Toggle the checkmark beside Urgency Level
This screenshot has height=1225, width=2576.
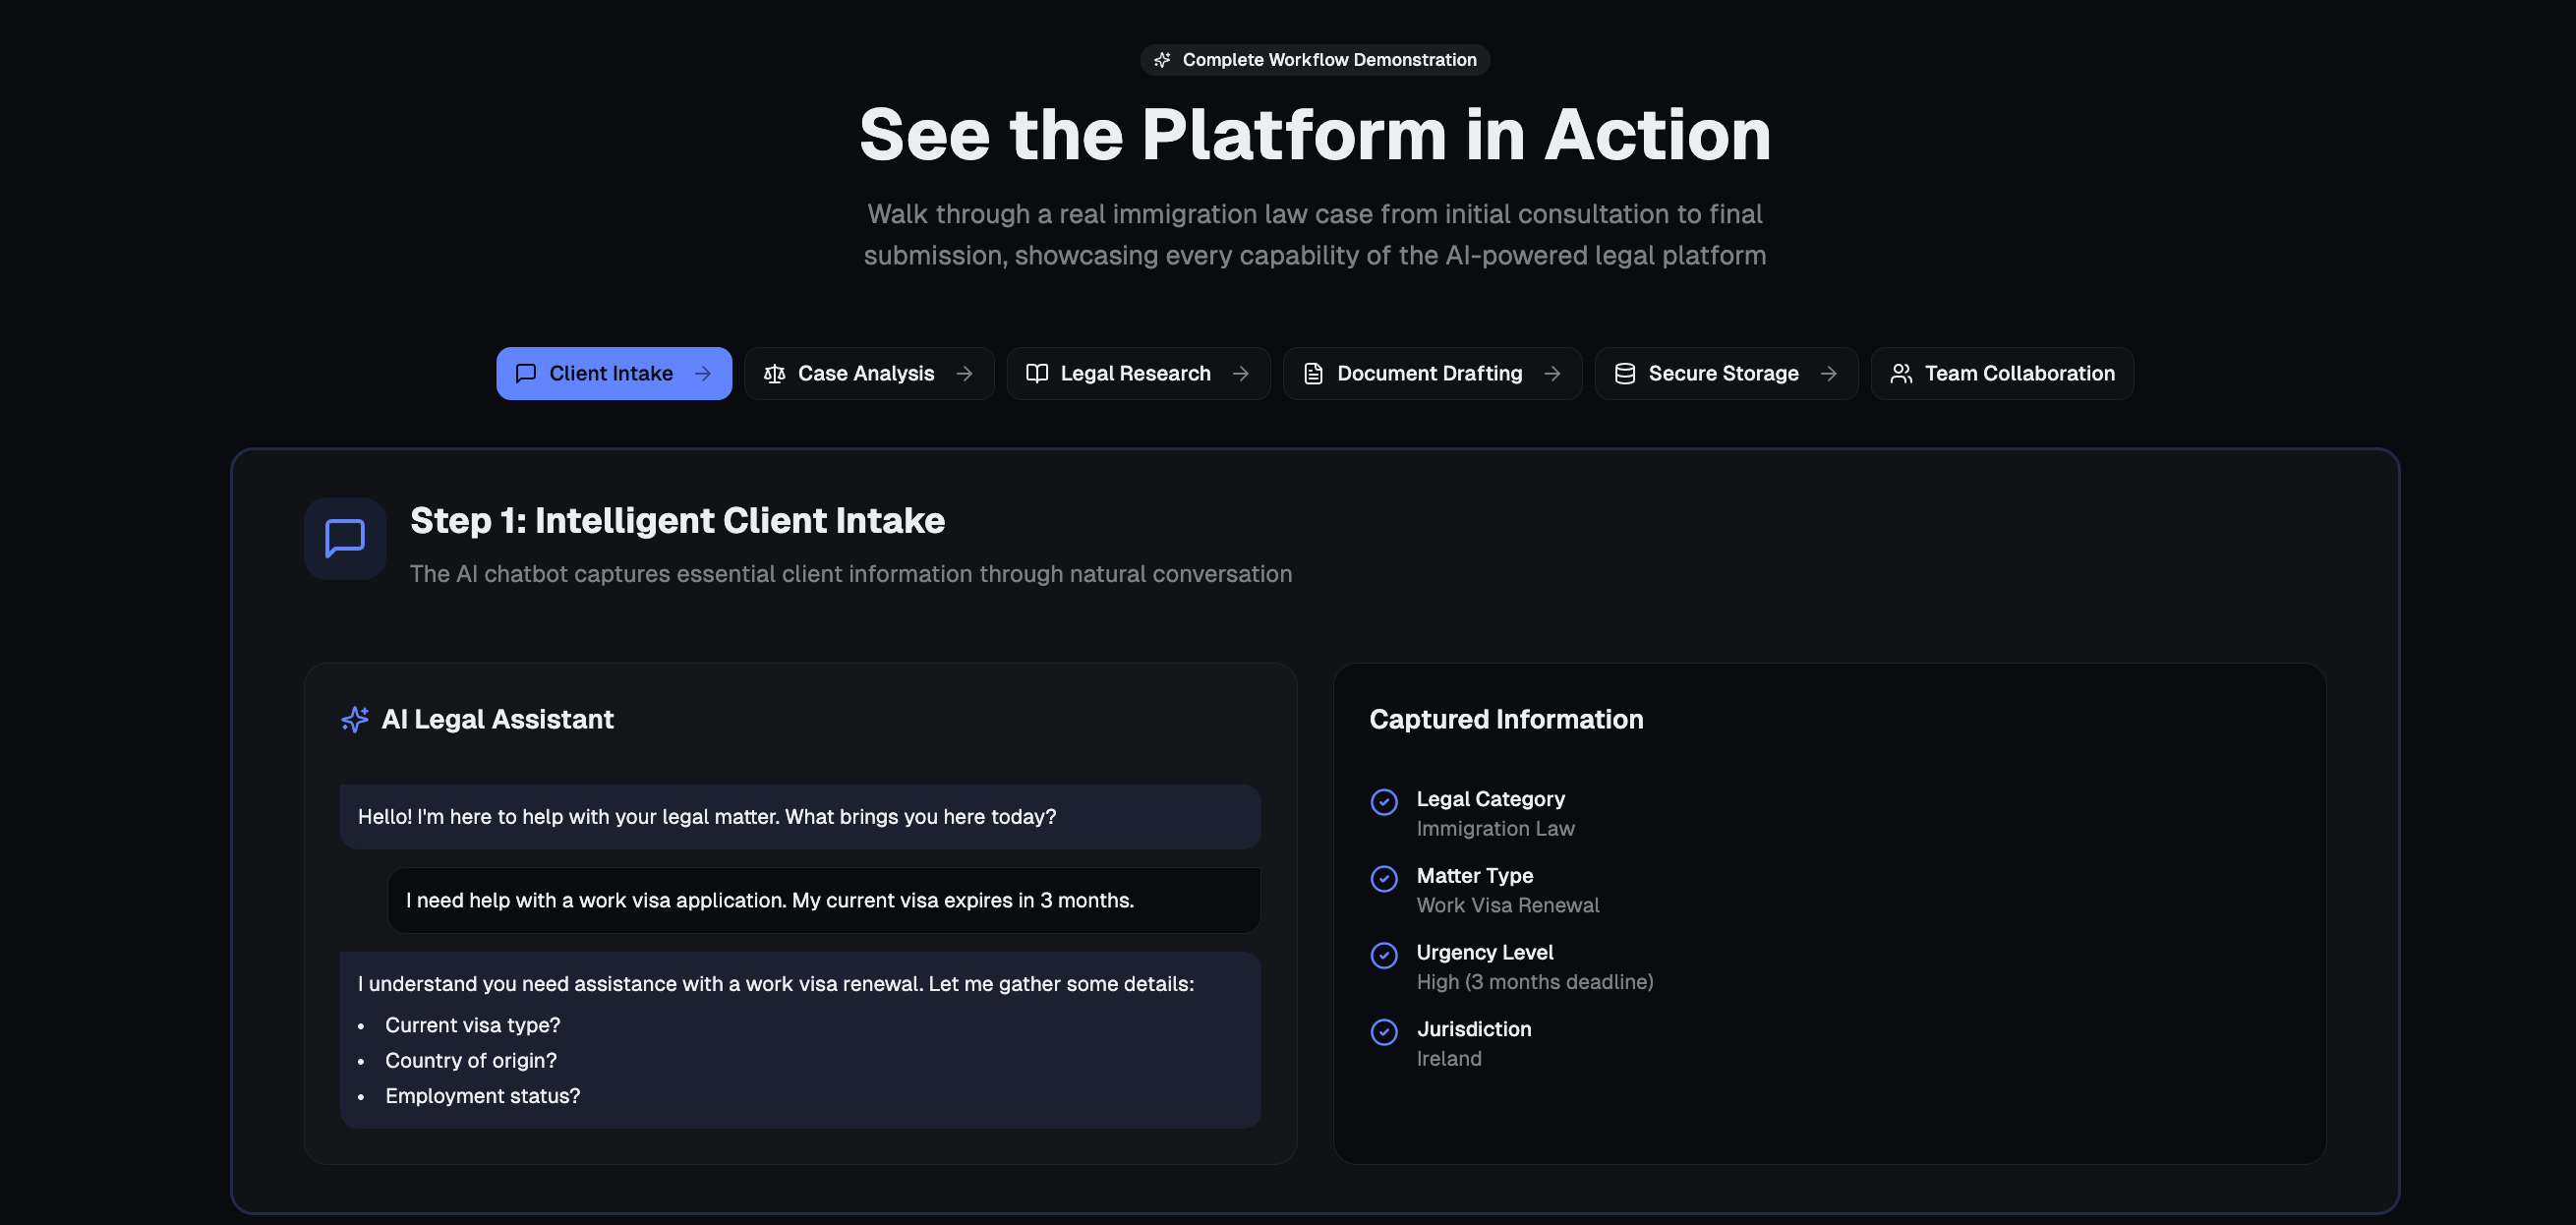click(x=1384, y=955)
